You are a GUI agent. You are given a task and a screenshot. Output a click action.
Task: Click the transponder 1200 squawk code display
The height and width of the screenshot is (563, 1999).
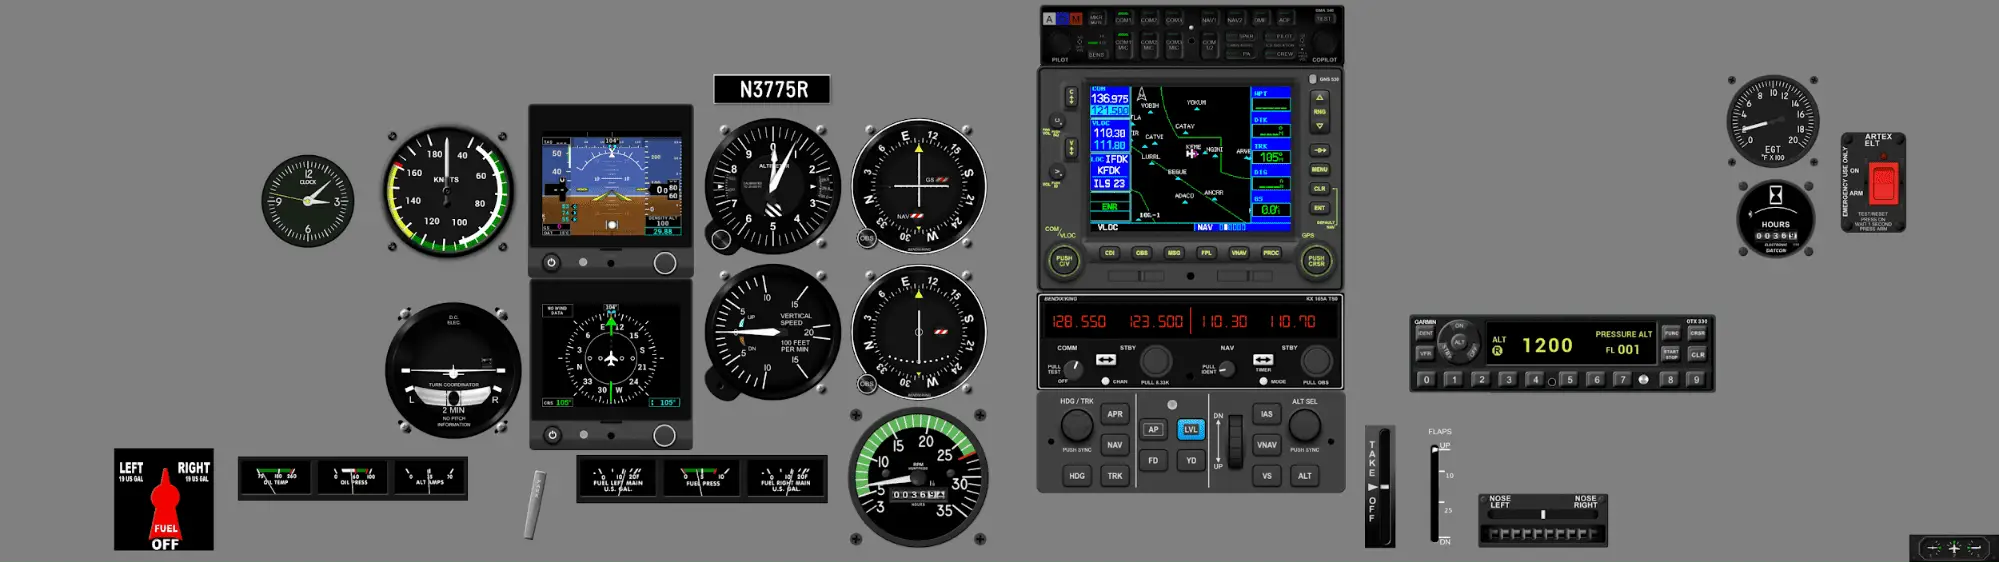1547,346
